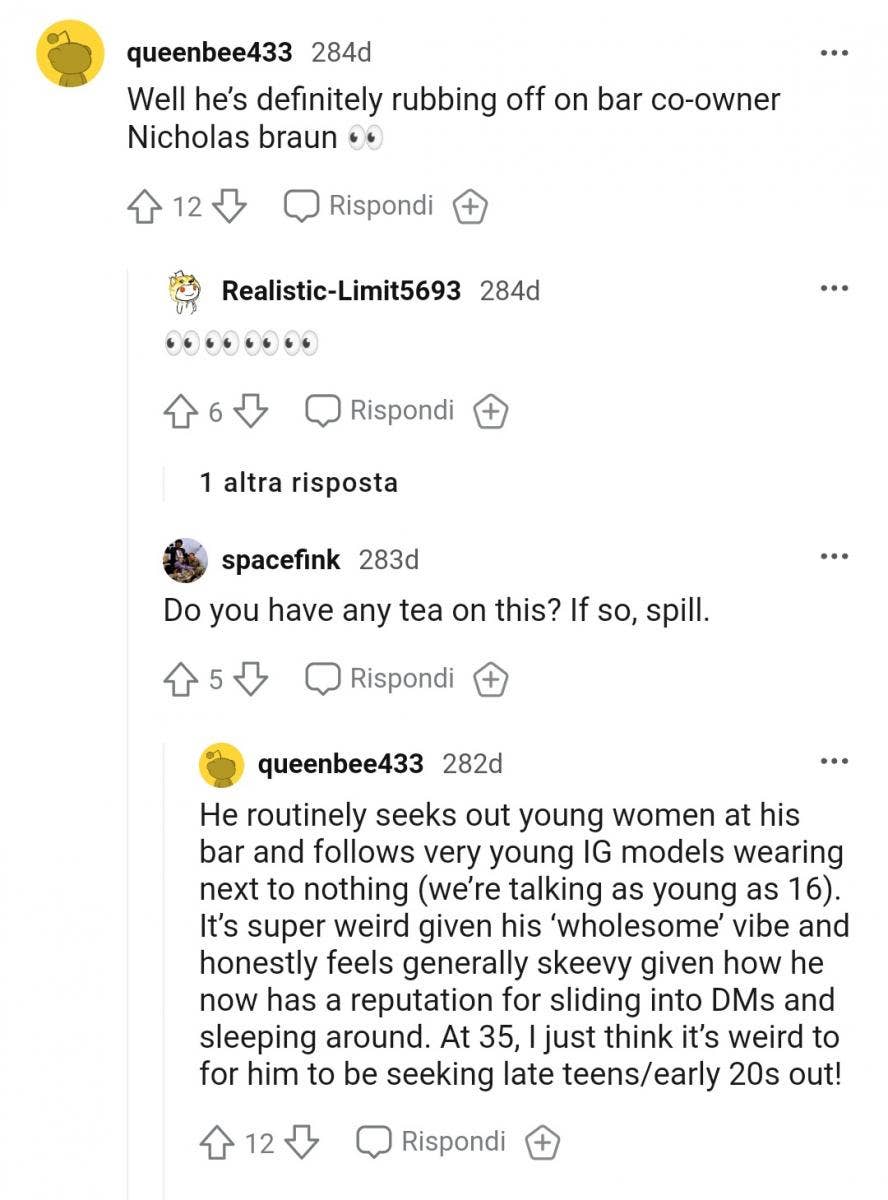Upvote Realistic-Limit5693's eyes emoji comment

pos(181,411)
